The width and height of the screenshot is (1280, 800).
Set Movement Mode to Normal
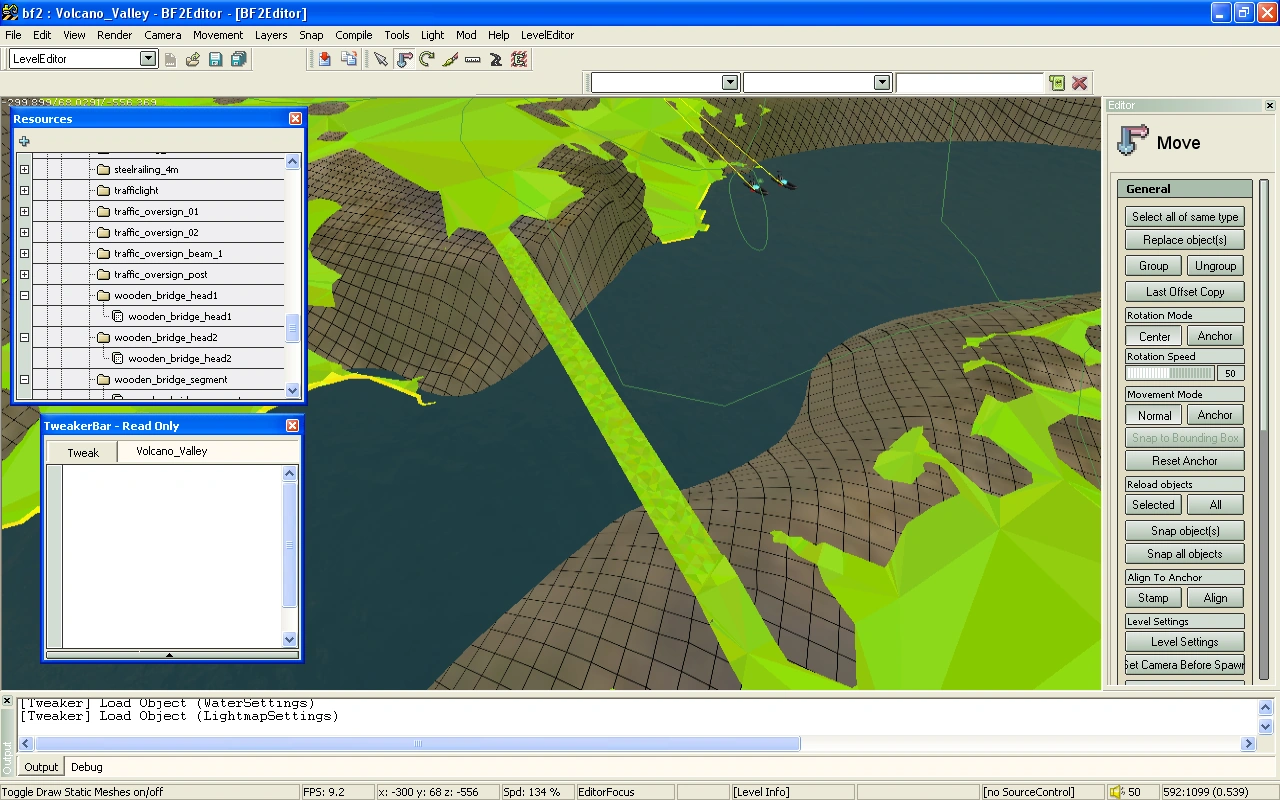[x=1154, y=415]
